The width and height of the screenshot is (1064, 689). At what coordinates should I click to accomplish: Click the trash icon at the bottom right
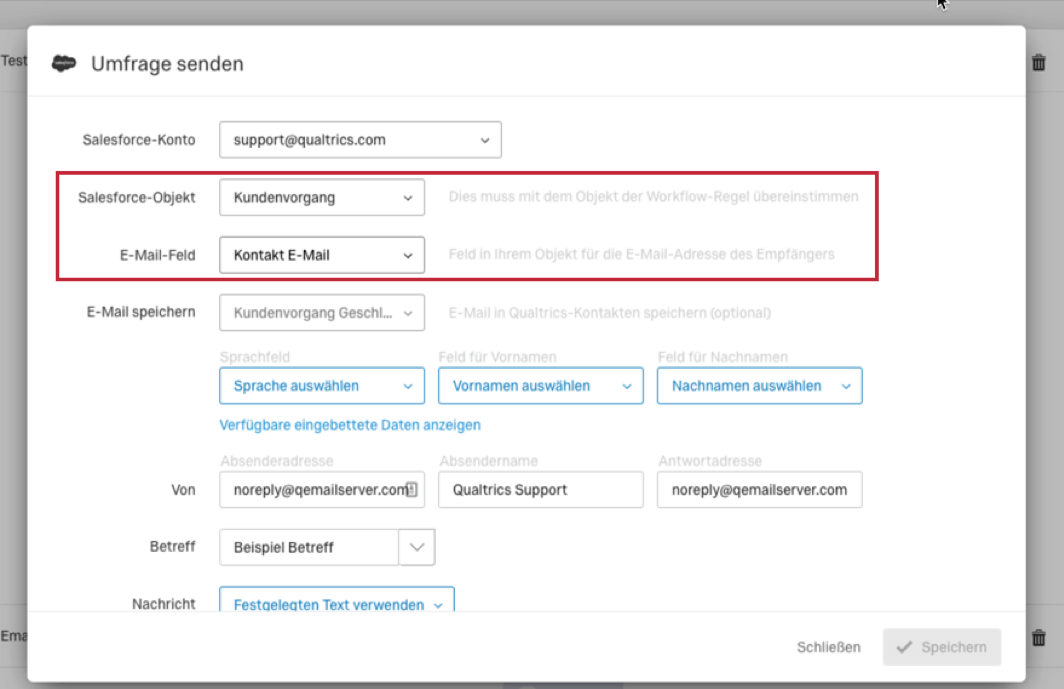coord(1038,638)
